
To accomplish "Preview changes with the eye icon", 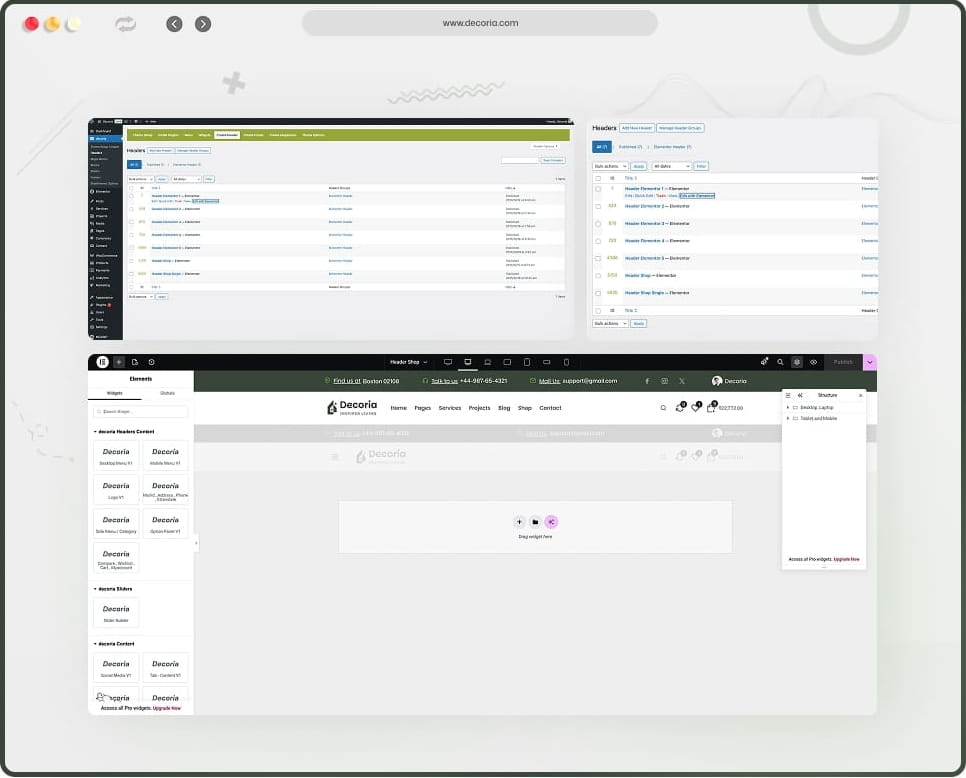I will coord(814,362).
